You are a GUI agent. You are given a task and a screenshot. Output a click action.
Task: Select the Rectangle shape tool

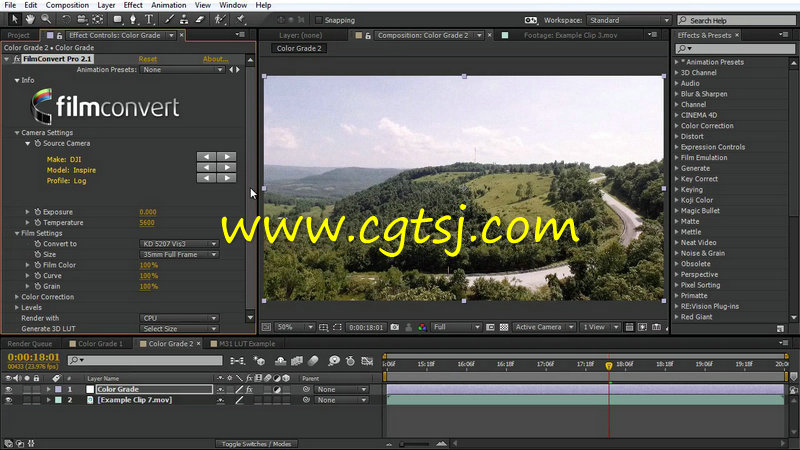(x=118, y=19)
